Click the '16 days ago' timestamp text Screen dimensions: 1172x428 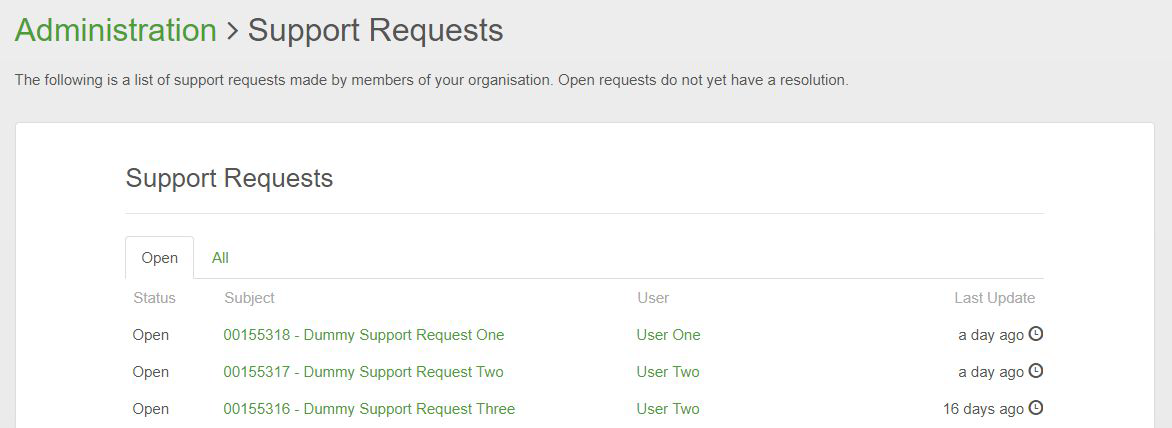[983, 409]
